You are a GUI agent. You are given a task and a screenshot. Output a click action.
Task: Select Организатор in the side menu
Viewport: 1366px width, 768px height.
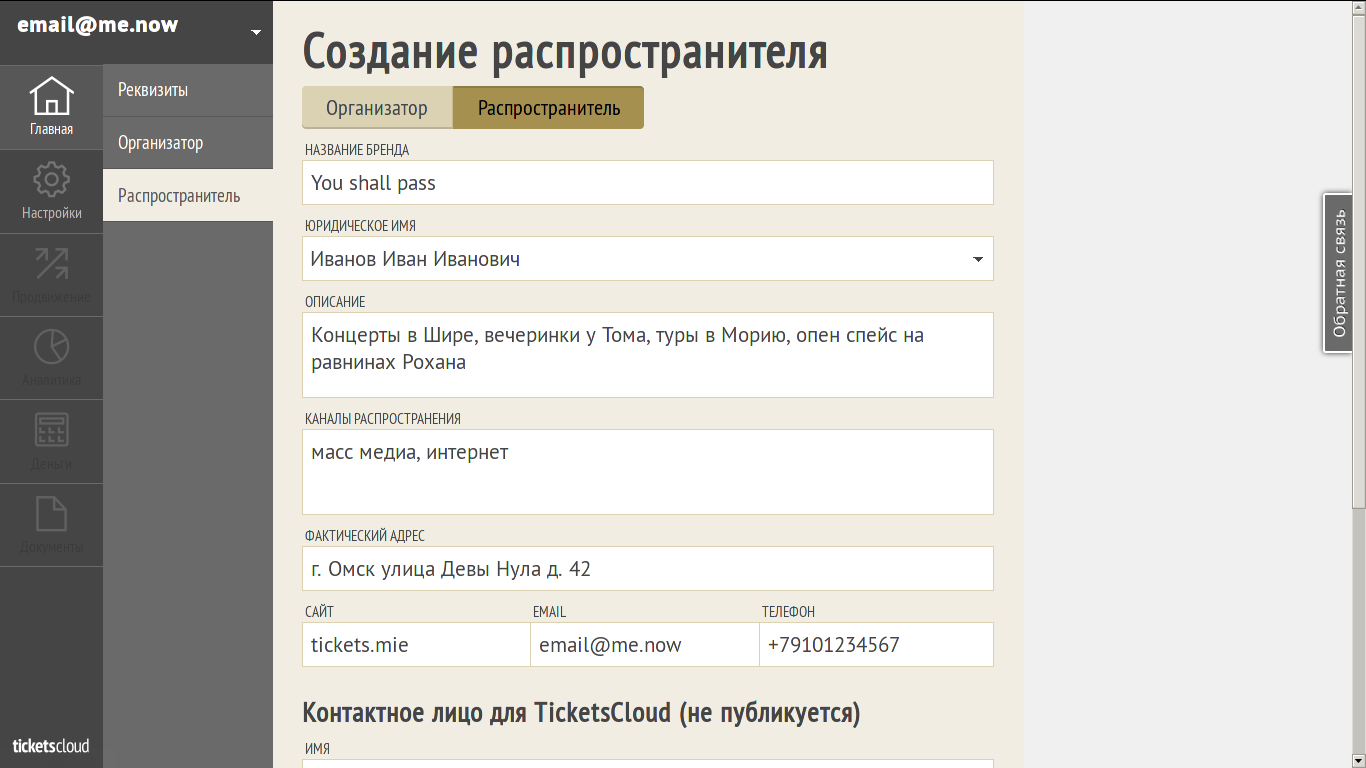pyautogui.click(x=187, y=142)
